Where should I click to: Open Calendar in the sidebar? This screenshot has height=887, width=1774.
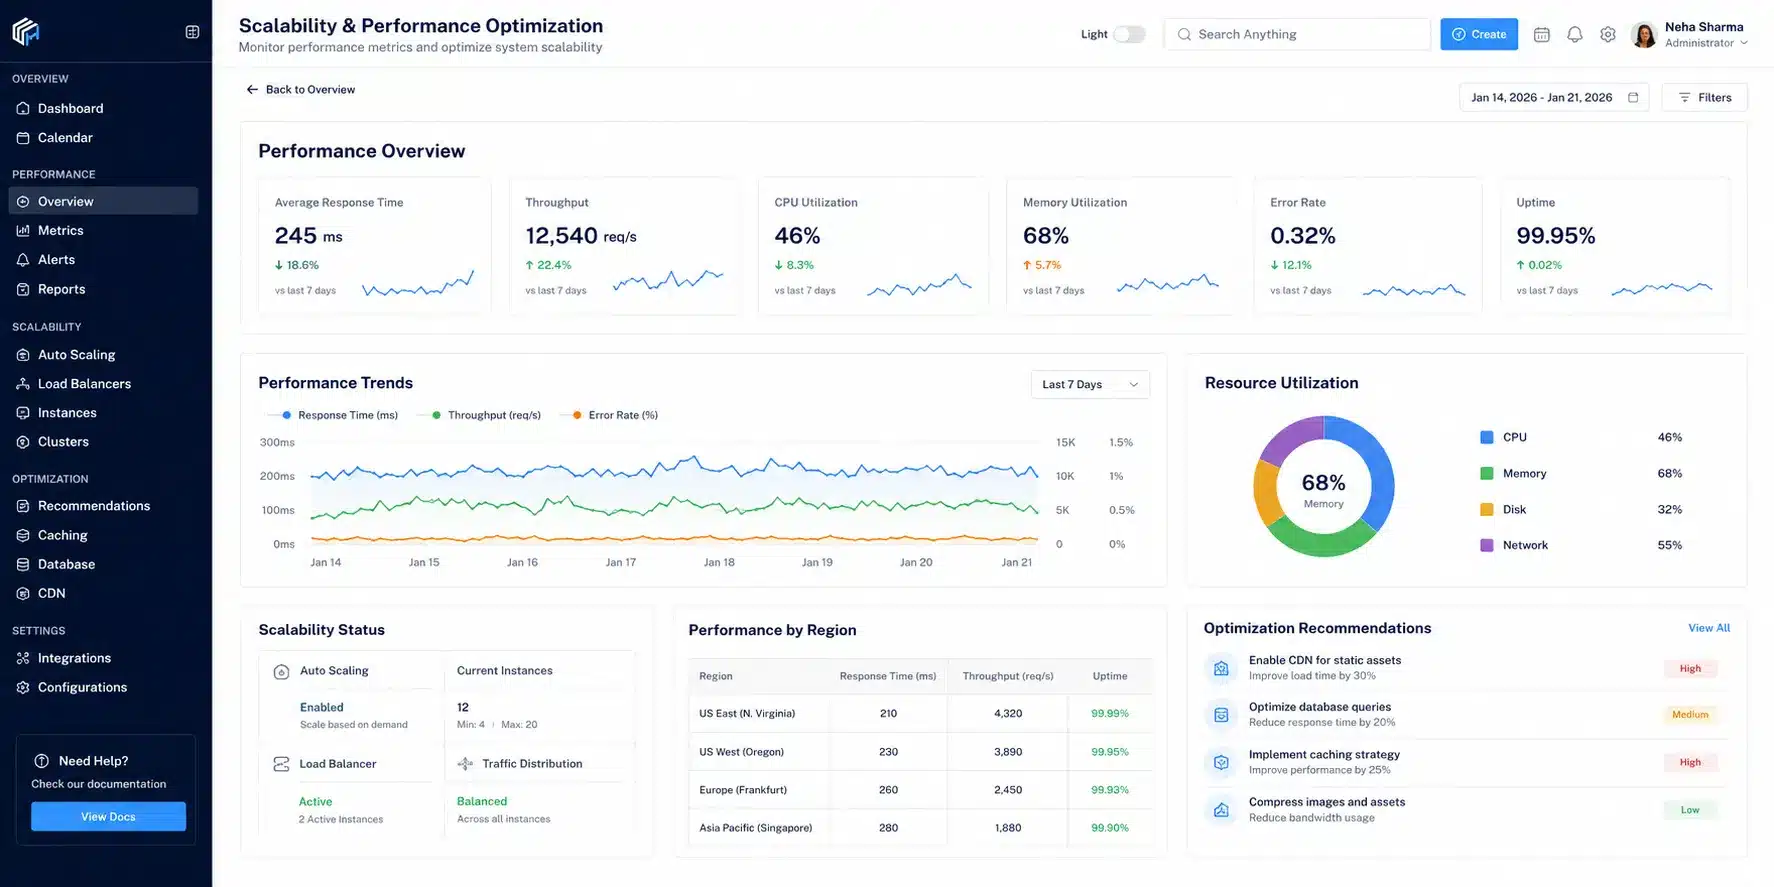pos(103,138)
